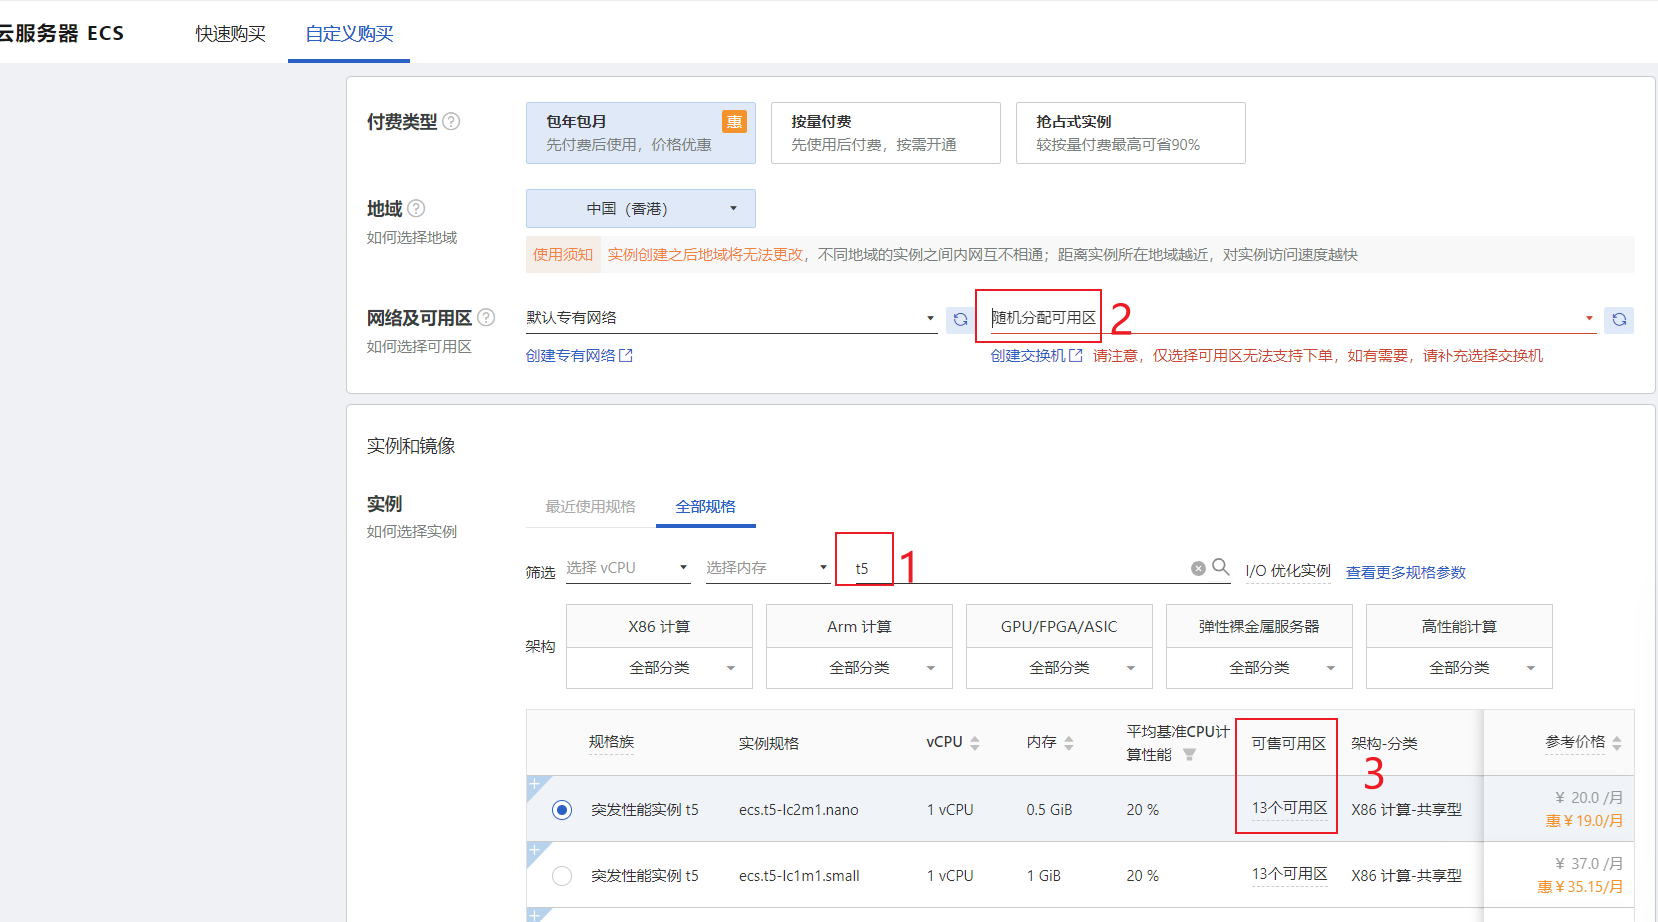Screen dimensions: 1658x922
Task: Select the Arm 计算 architecture
Action: click(x=859, y=627)
